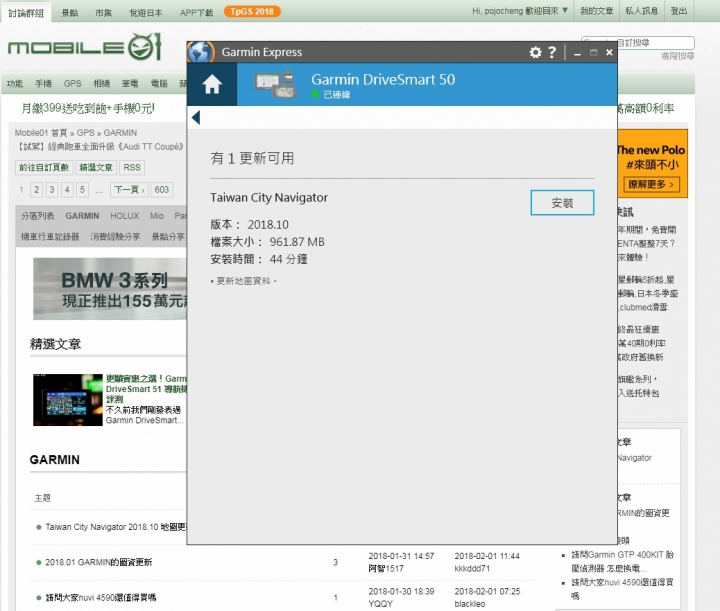The height and width of the screenshot is (611, 720).
Task: Open thread 請問大家nuvi 4590還值得買嗎
Action: pyautogui.click(x=101, y=598)
